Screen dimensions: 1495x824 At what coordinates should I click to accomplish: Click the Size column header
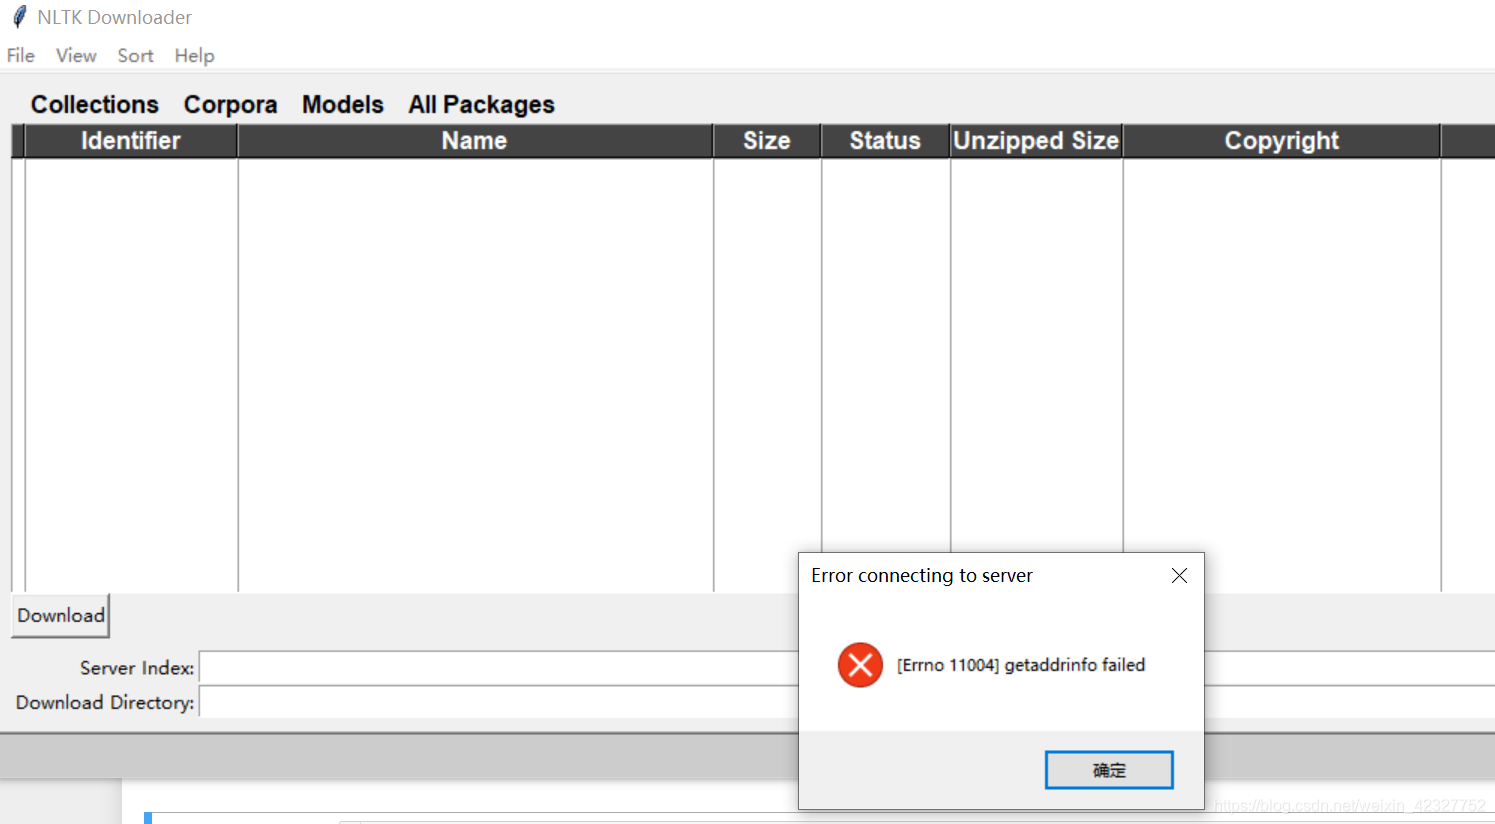tap(767, 141)
